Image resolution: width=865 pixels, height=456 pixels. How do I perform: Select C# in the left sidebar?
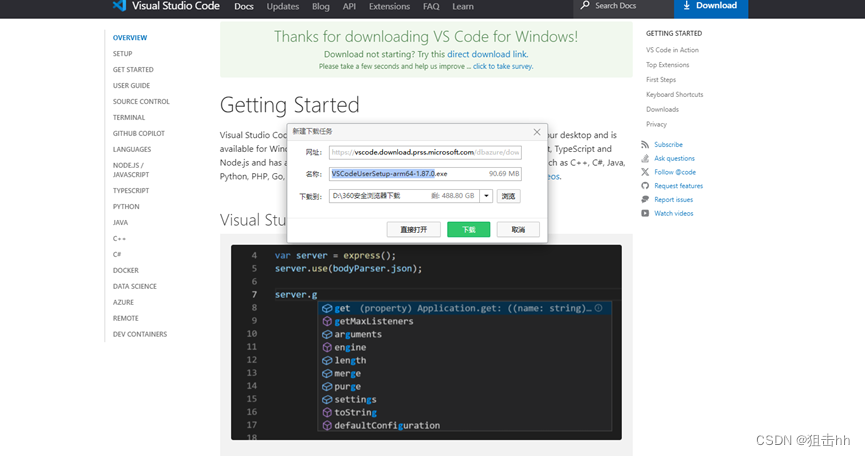pos(117,255)
